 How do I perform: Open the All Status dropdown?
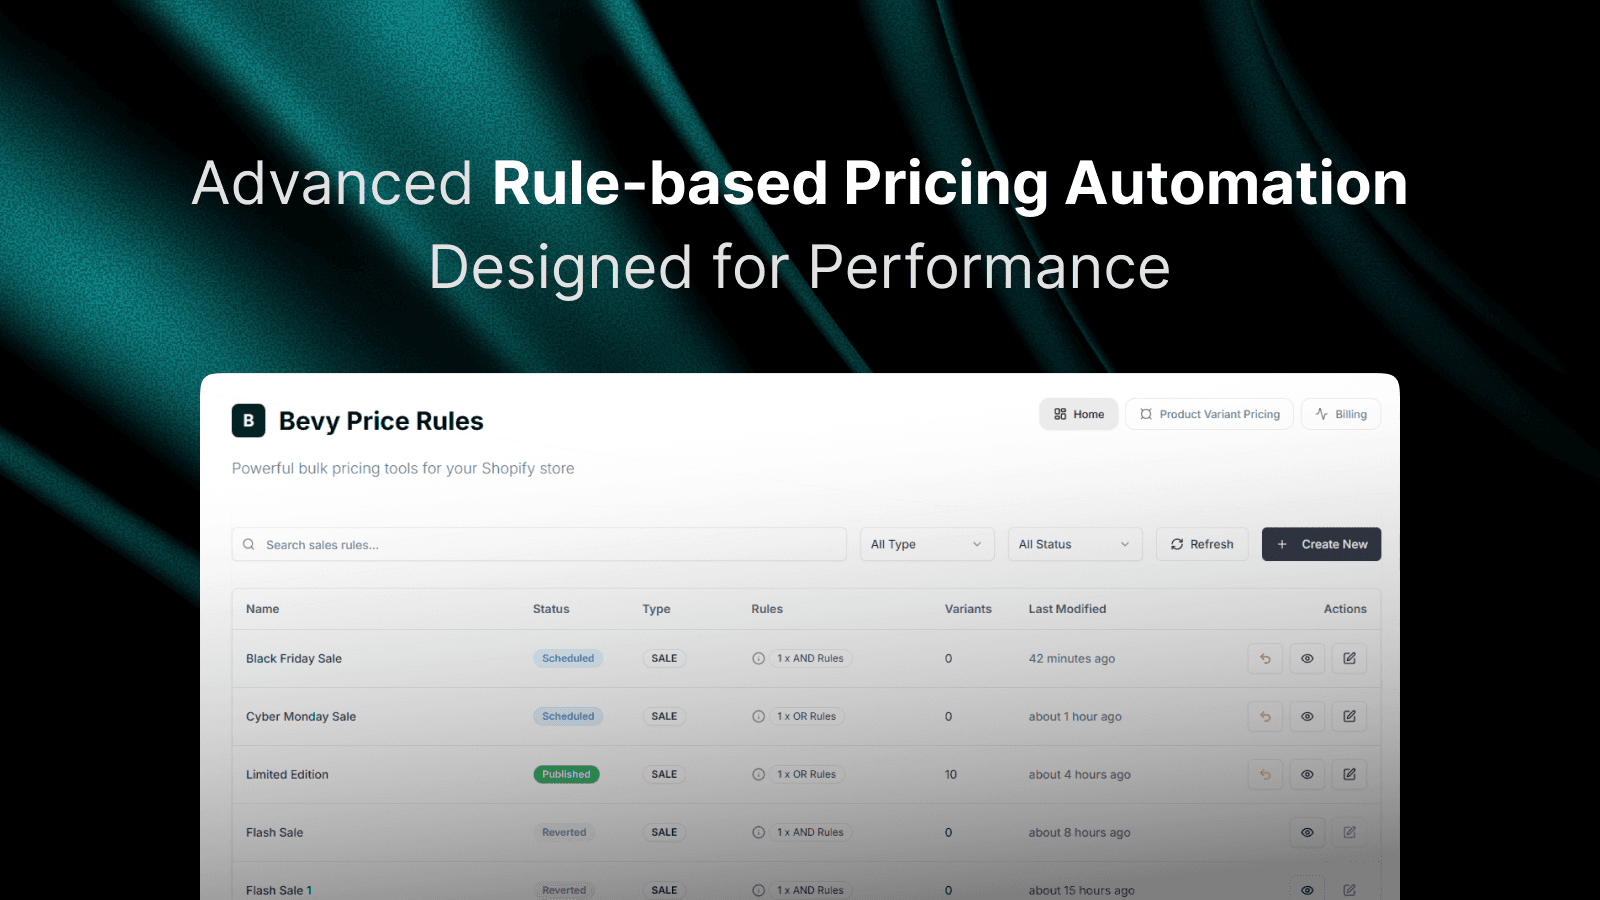click(1075, 544)
